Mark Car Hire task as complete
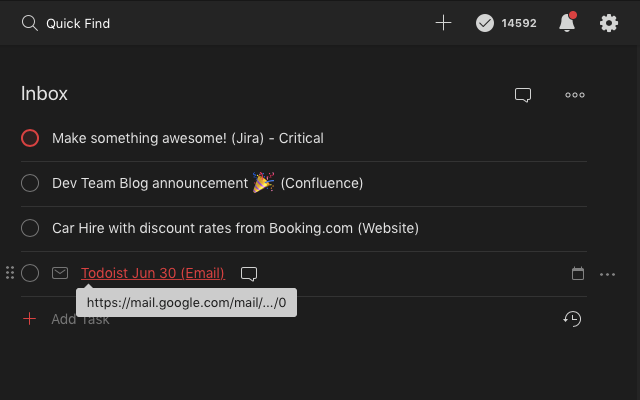The width and height of the screenshot is (640, 400). coord(30,228)
